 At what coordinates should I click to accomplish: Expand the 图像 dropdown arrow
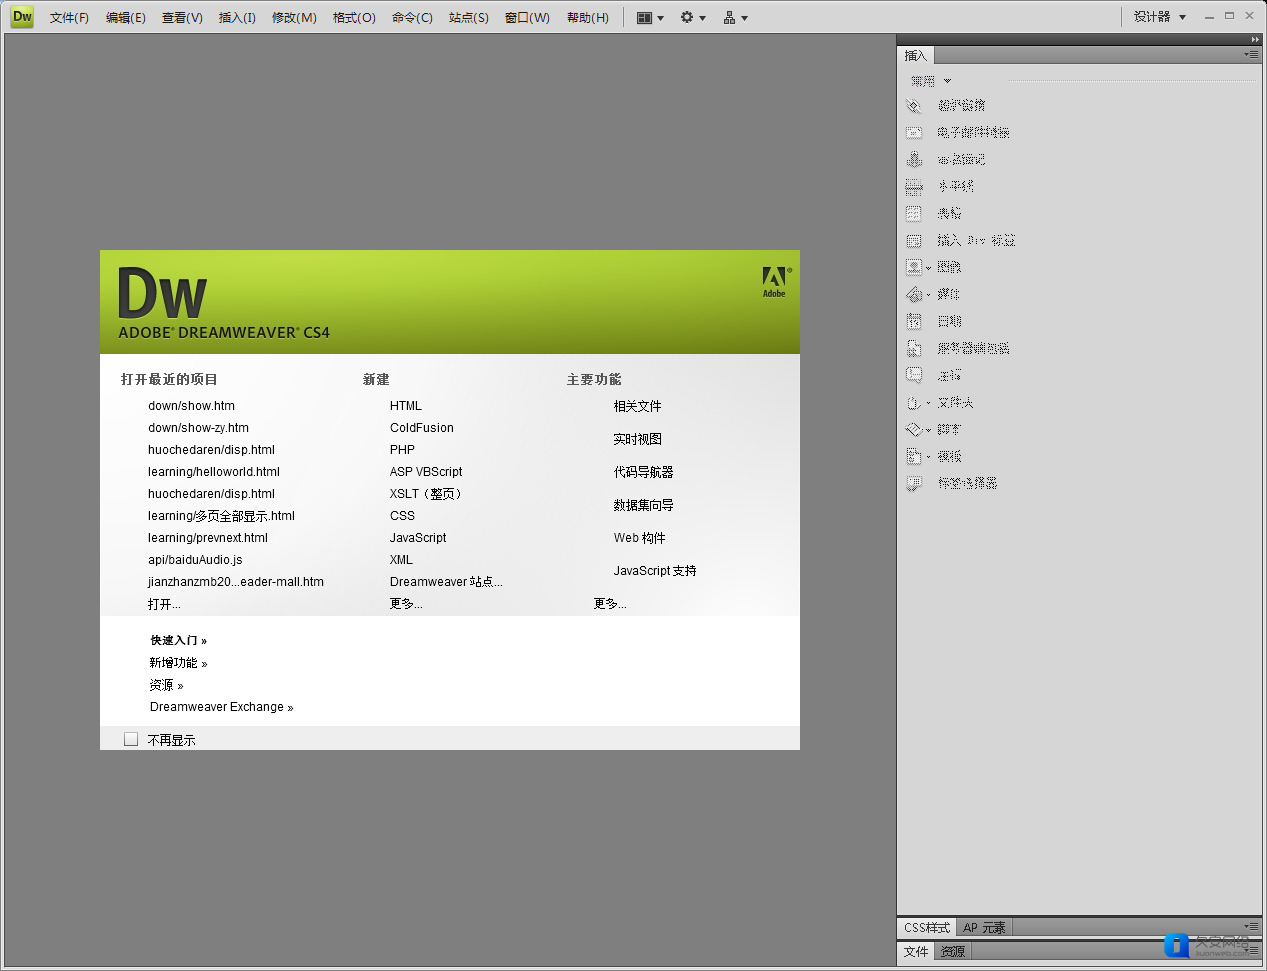pos(929,268)
